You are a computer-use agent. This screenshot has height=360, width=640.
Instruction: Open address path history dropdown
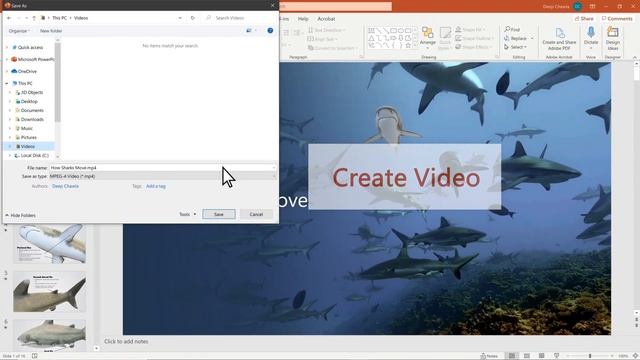coord(180,18)
